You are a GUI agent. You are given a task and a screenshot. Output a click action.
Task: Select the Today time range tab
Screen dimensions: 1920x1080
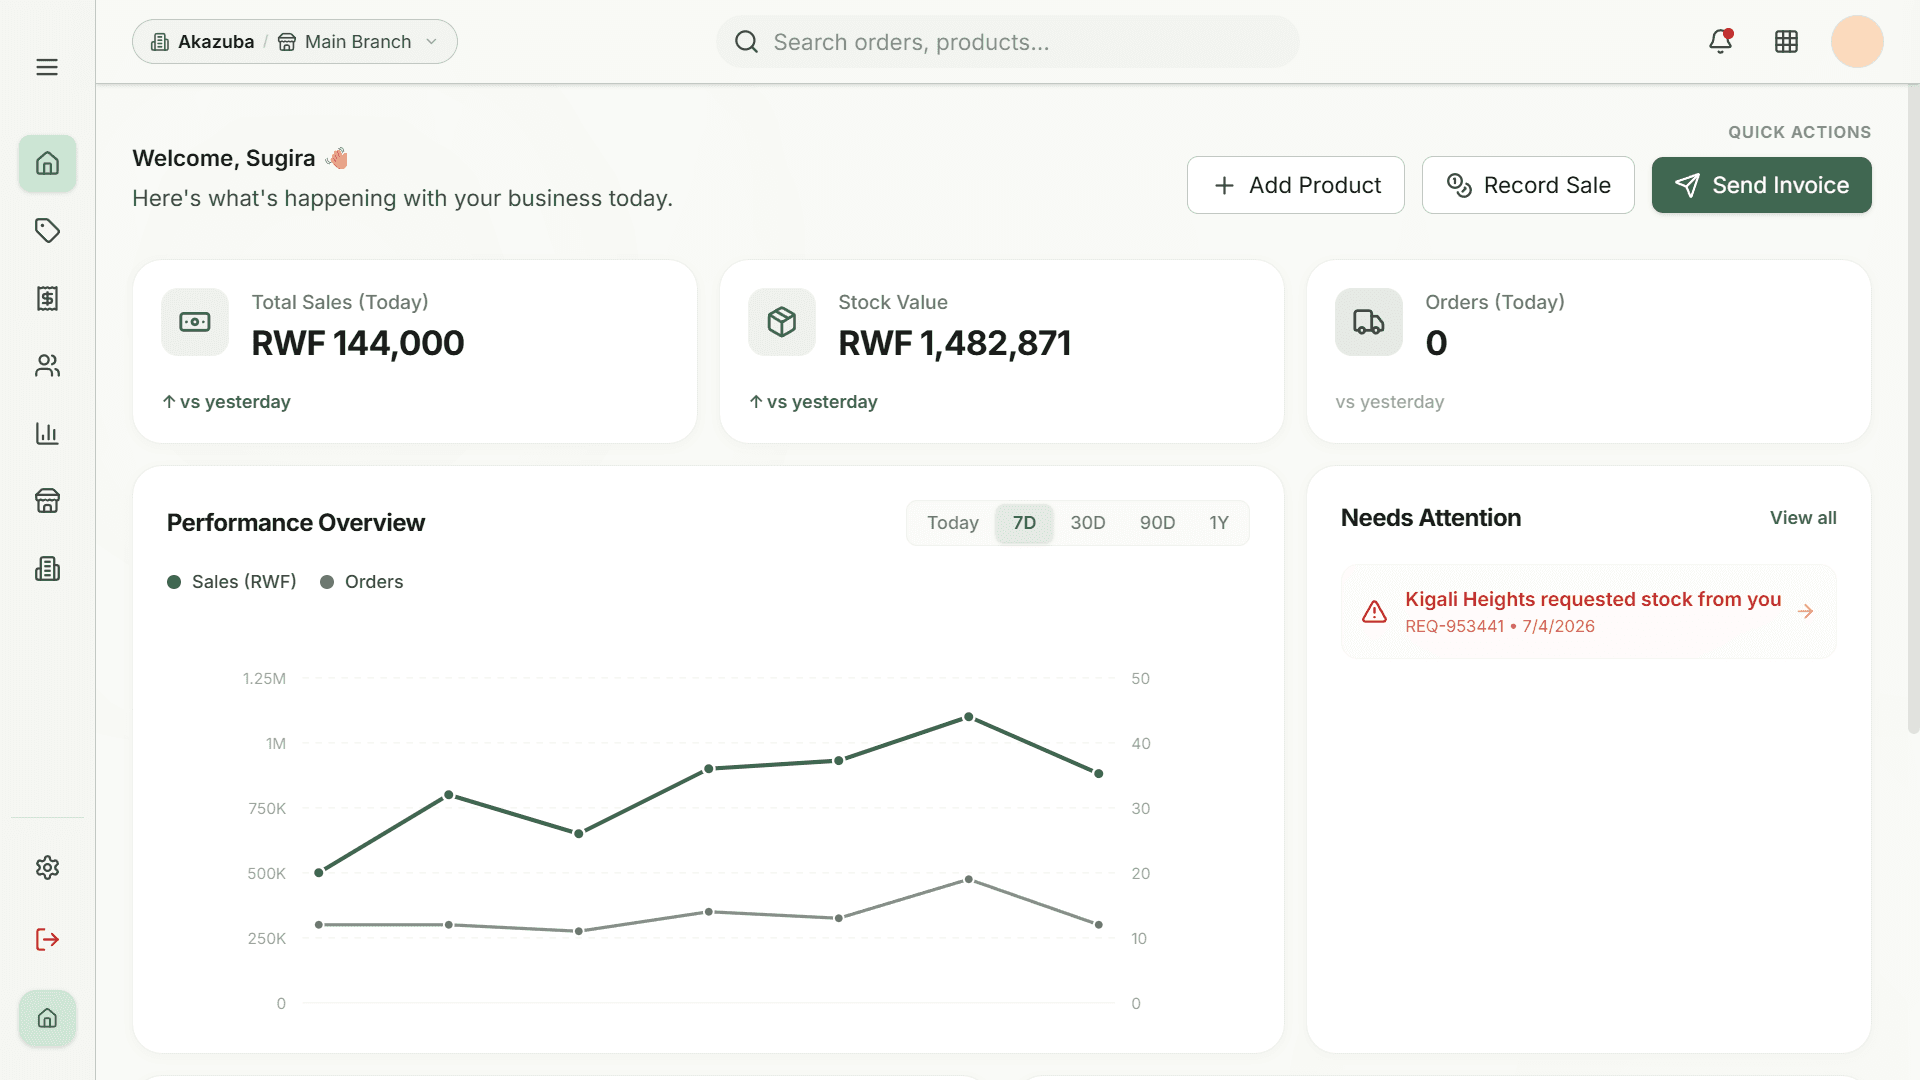pyautogui.click(x=952, y=523)
